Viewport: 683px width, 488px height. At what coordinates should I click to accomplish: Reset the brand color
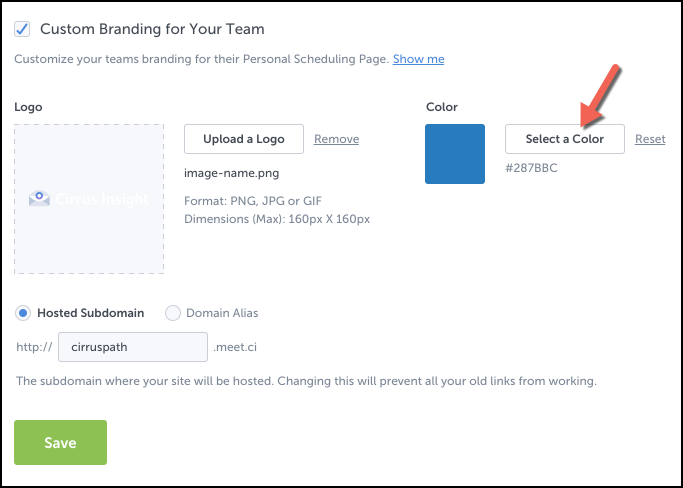[x=650, y=139]
